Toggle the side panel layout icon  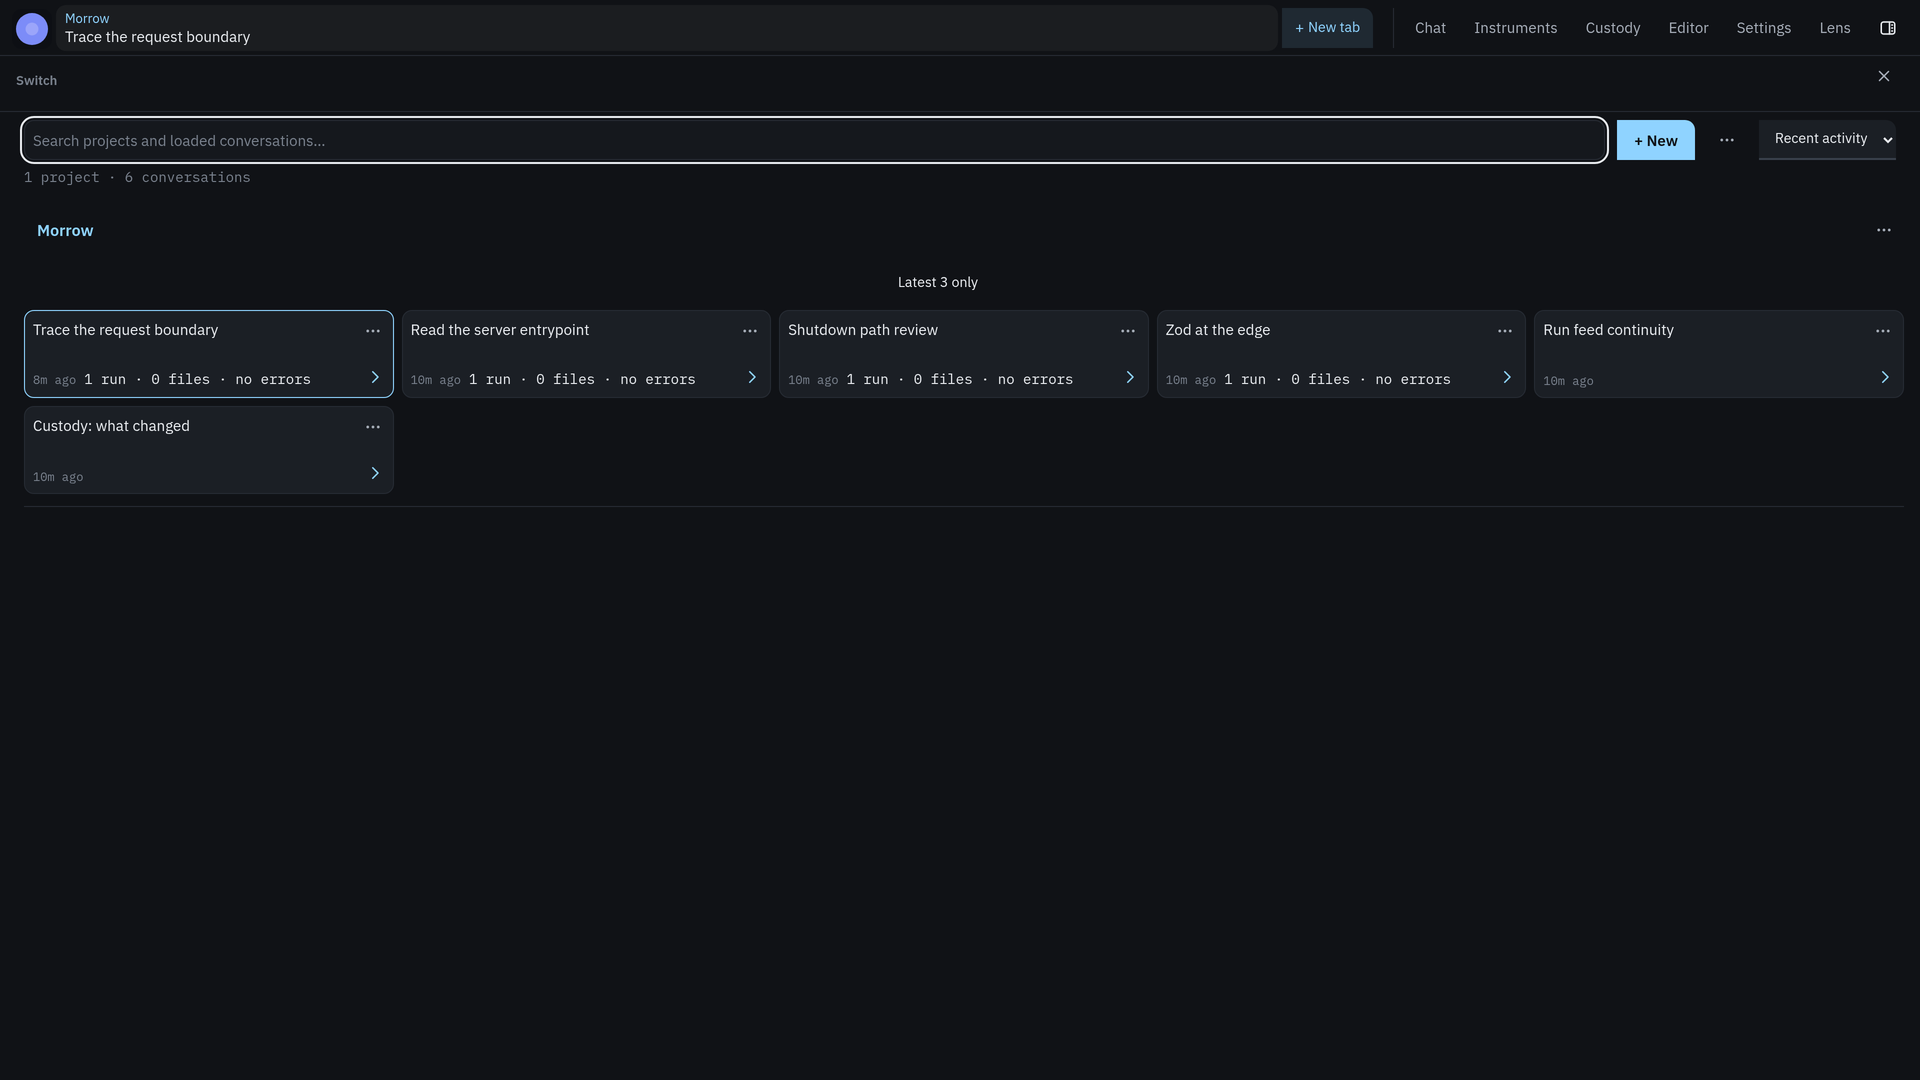click(x=1888, y=28)
